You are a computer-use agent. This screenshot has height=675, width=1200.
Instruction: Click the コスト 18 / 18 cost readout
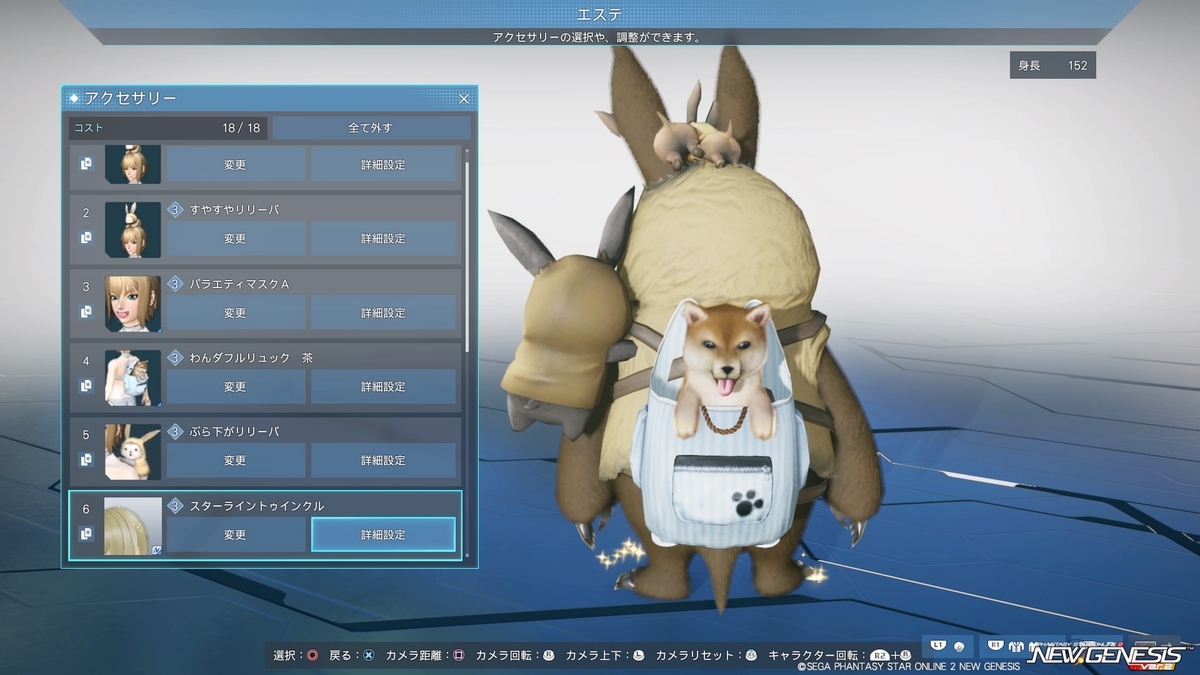168,128
